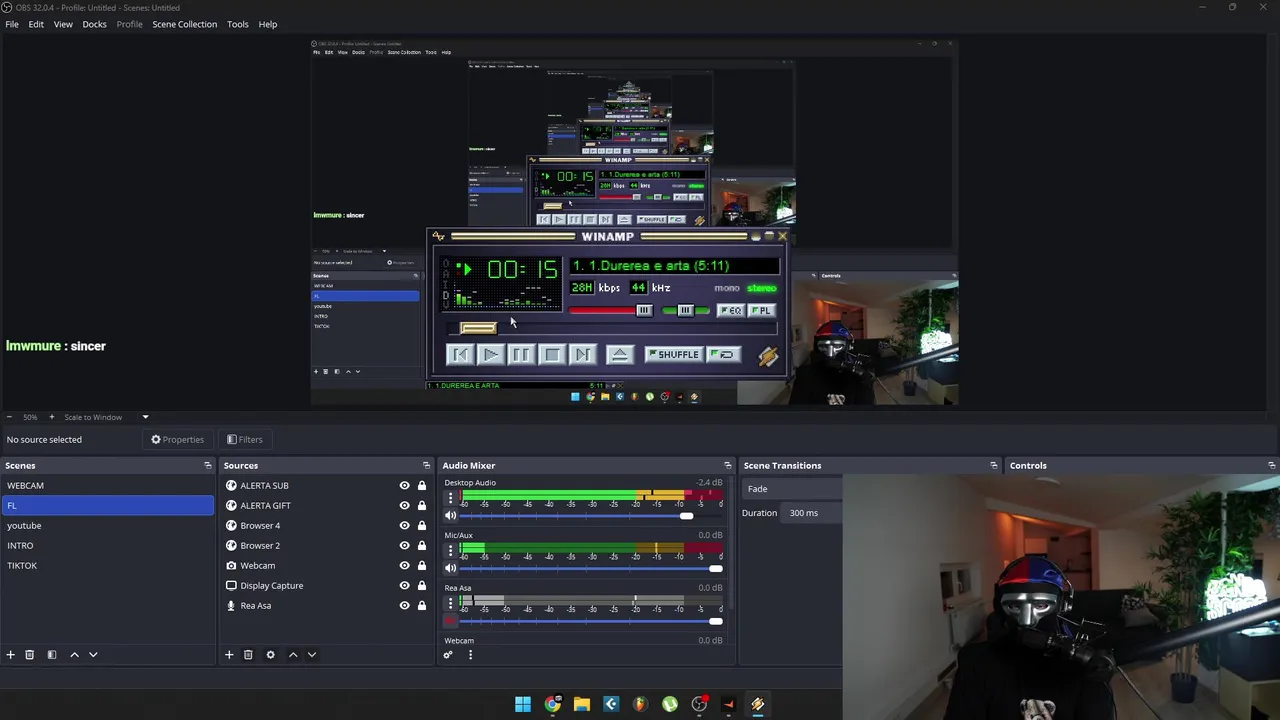Image resolution: width=1280 pixels, height=720 pixels.
Task: Open Winamp from the taskbar
Action: point(758,704)
